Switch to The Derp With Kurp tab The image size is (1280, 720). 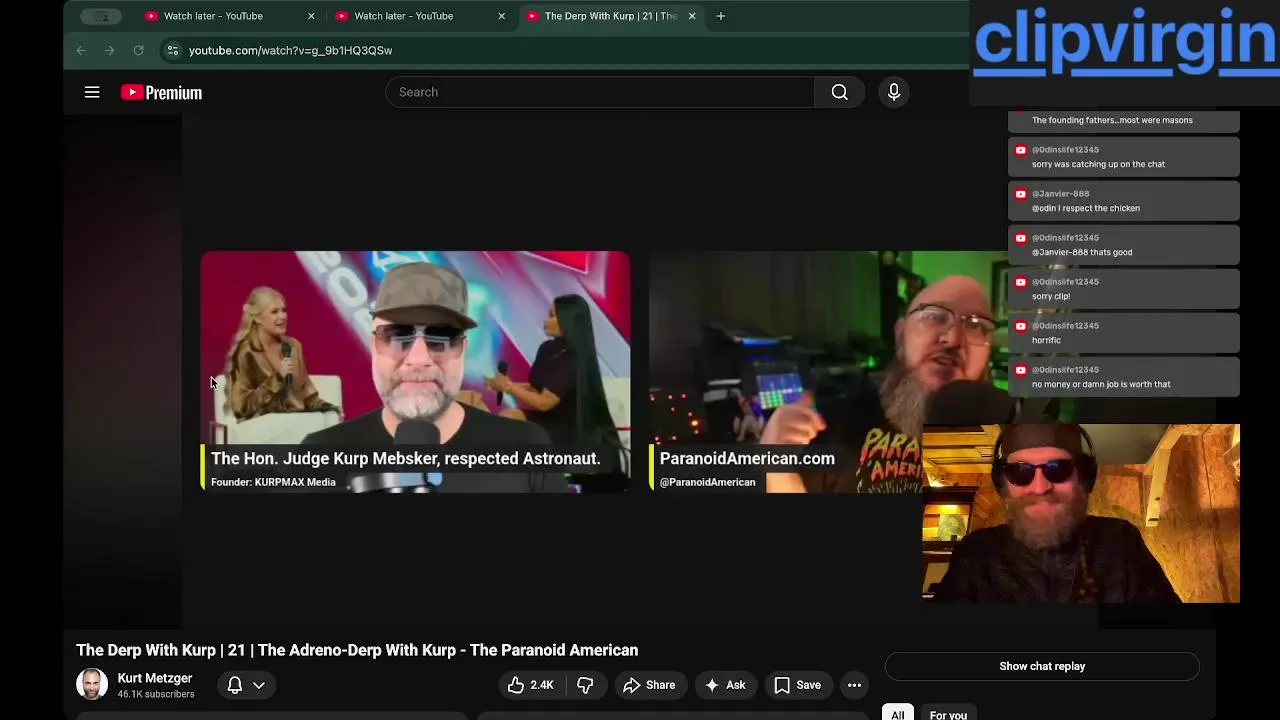(611, 16)
